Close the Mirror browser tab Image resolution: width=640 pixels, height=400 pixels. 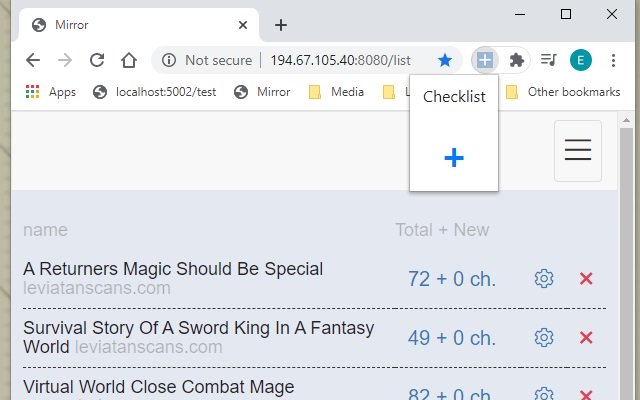point(243,25)
